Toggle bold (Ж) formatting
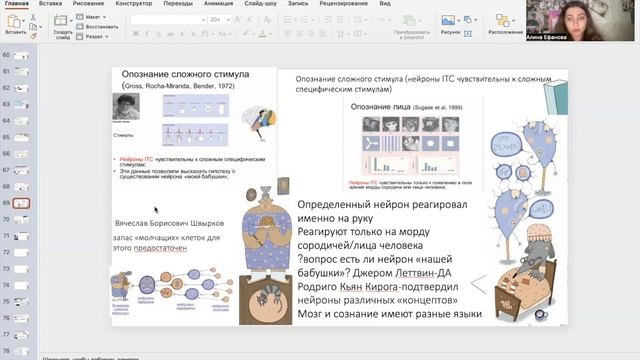 136,34
